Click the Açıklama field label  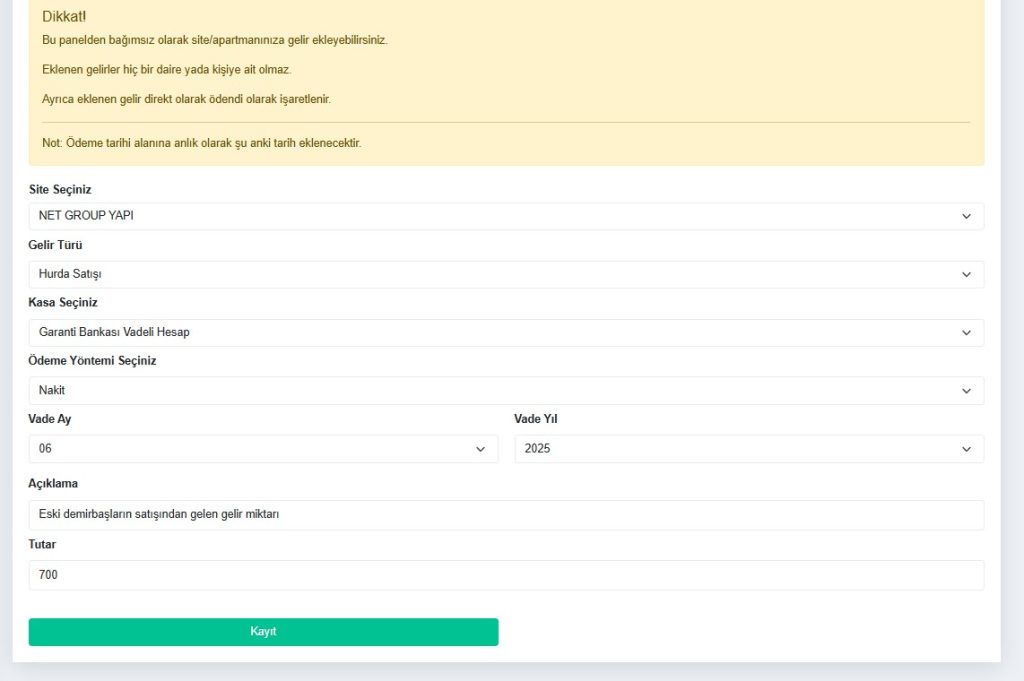pos(53,483)
